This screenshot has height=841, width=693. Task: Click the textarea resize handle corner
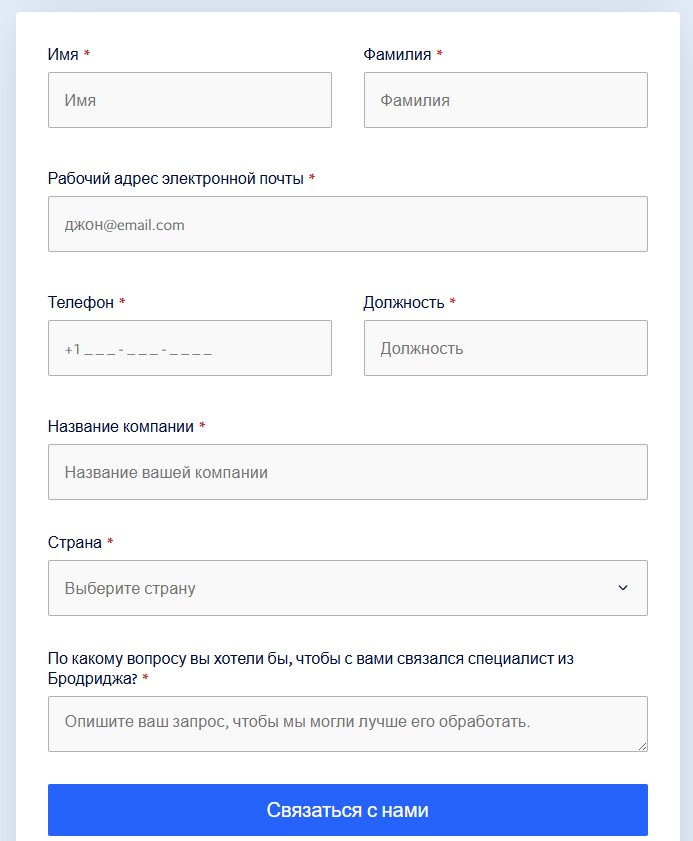coord(642,746)
